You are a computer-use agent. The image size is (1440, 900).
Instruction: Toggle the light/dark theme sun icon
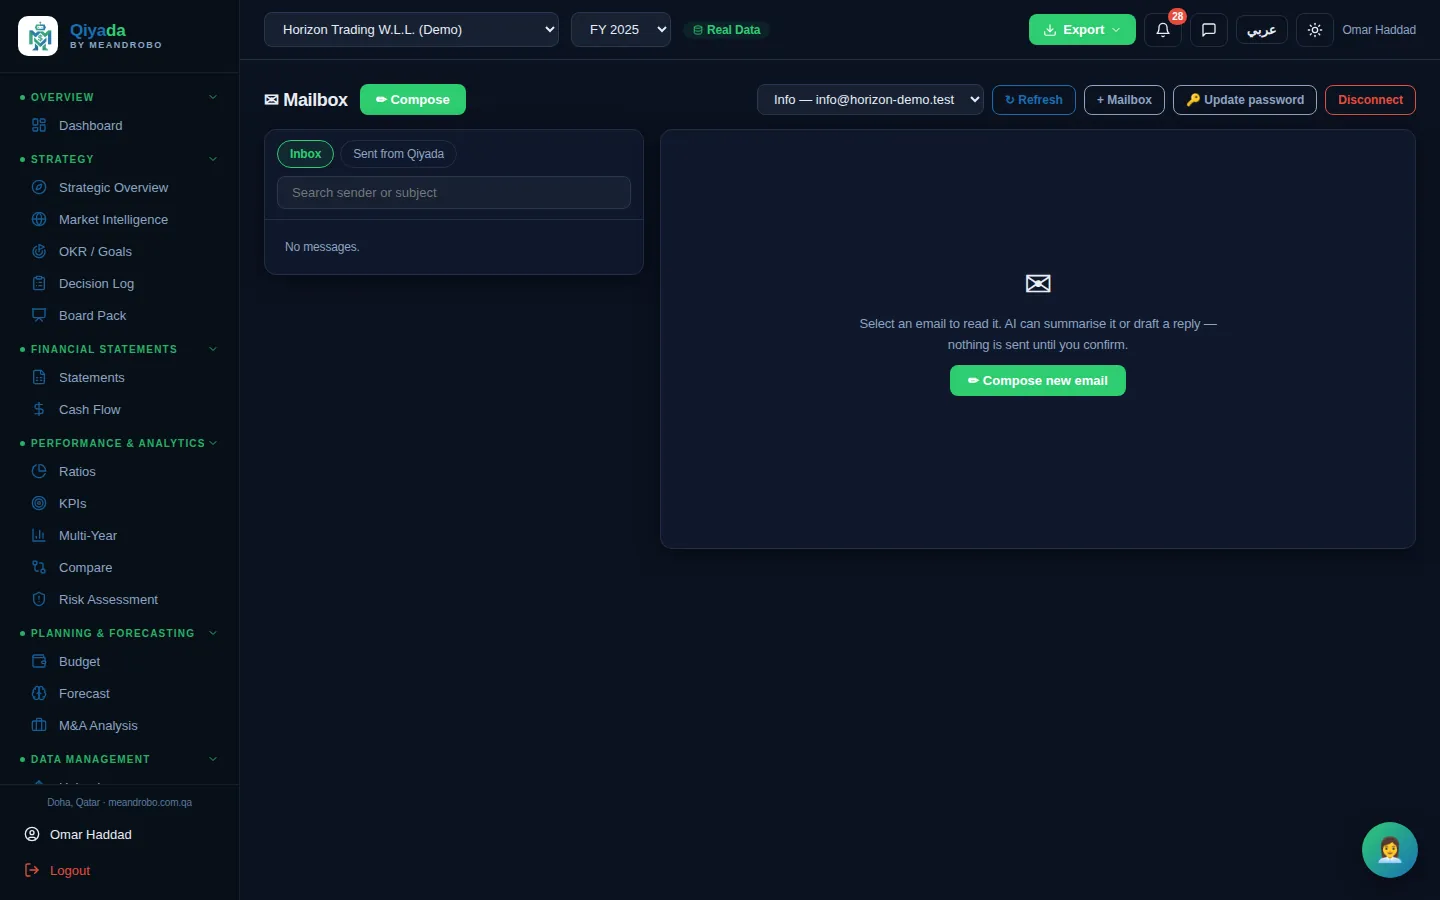tap(1315, 30)
